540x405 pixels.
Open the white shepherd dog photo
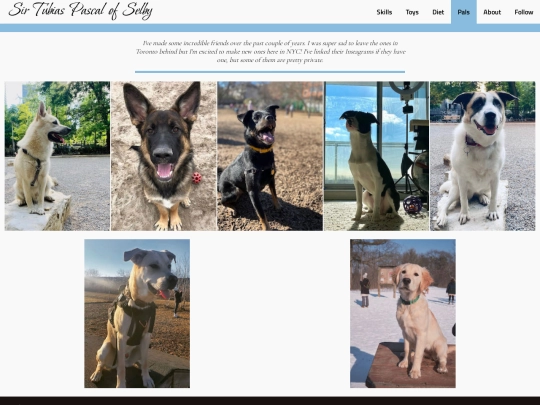57,156
